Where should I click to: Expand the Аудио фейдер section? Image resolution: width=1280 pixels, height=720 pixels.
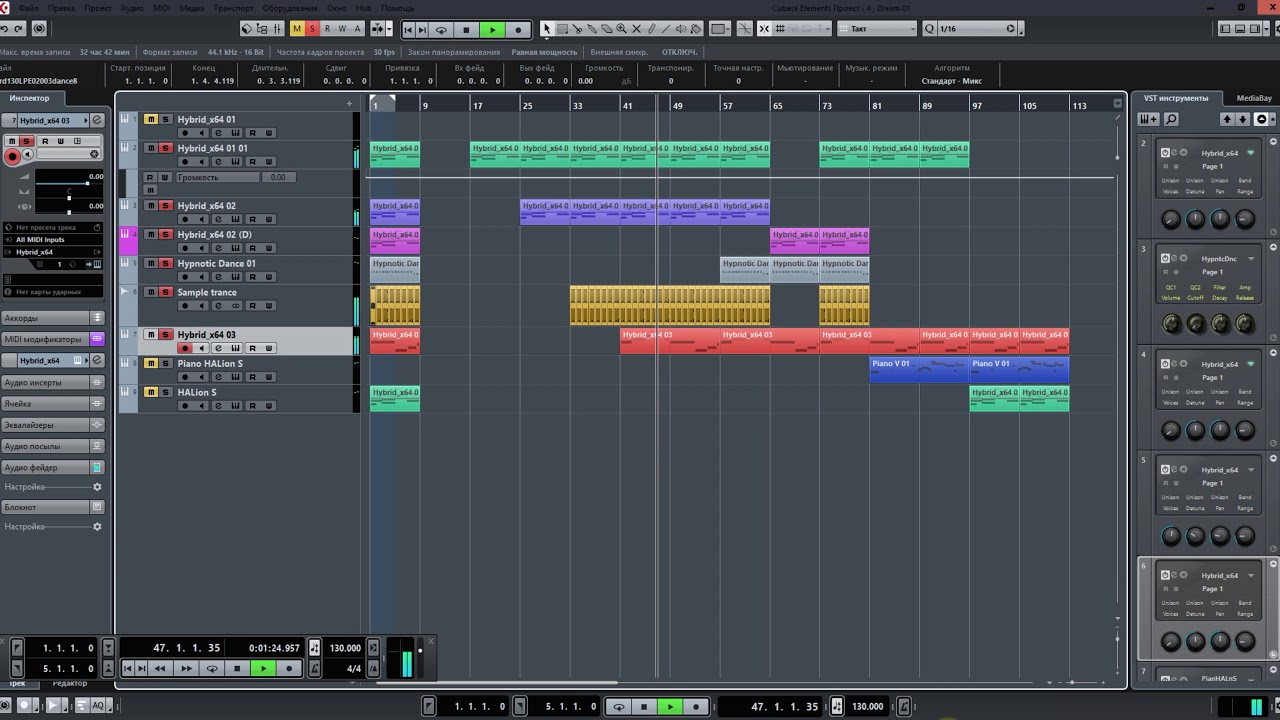point(52,467)
